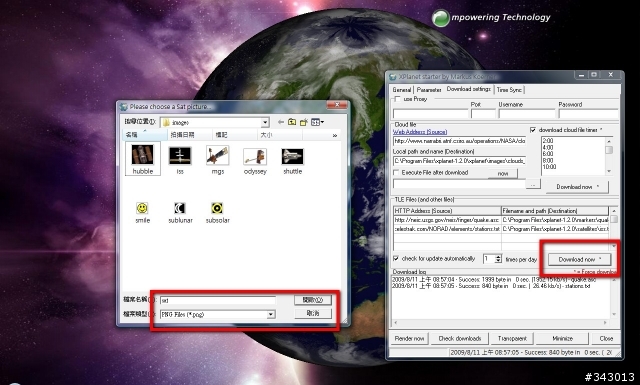Image resolution: width=640 pixels, height=385 pixels.
Task: Select the iss satellite image
Action: 180,159
